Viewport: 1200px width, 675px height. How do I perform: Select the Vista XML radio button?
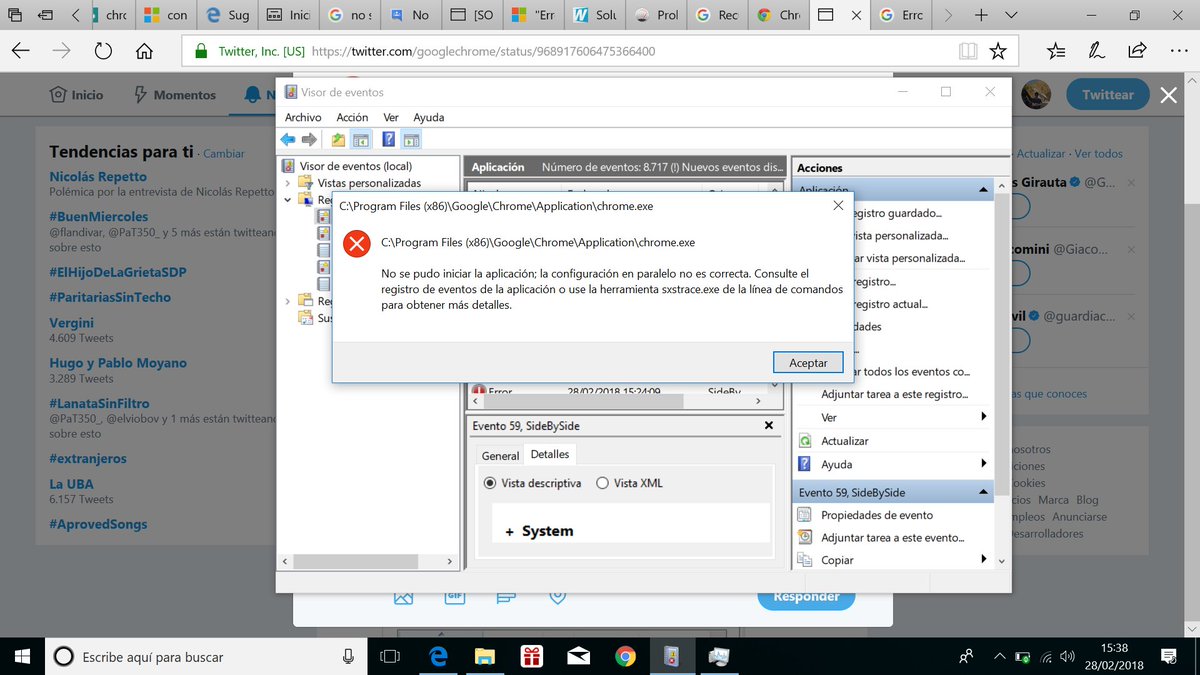tap(602, 483)
